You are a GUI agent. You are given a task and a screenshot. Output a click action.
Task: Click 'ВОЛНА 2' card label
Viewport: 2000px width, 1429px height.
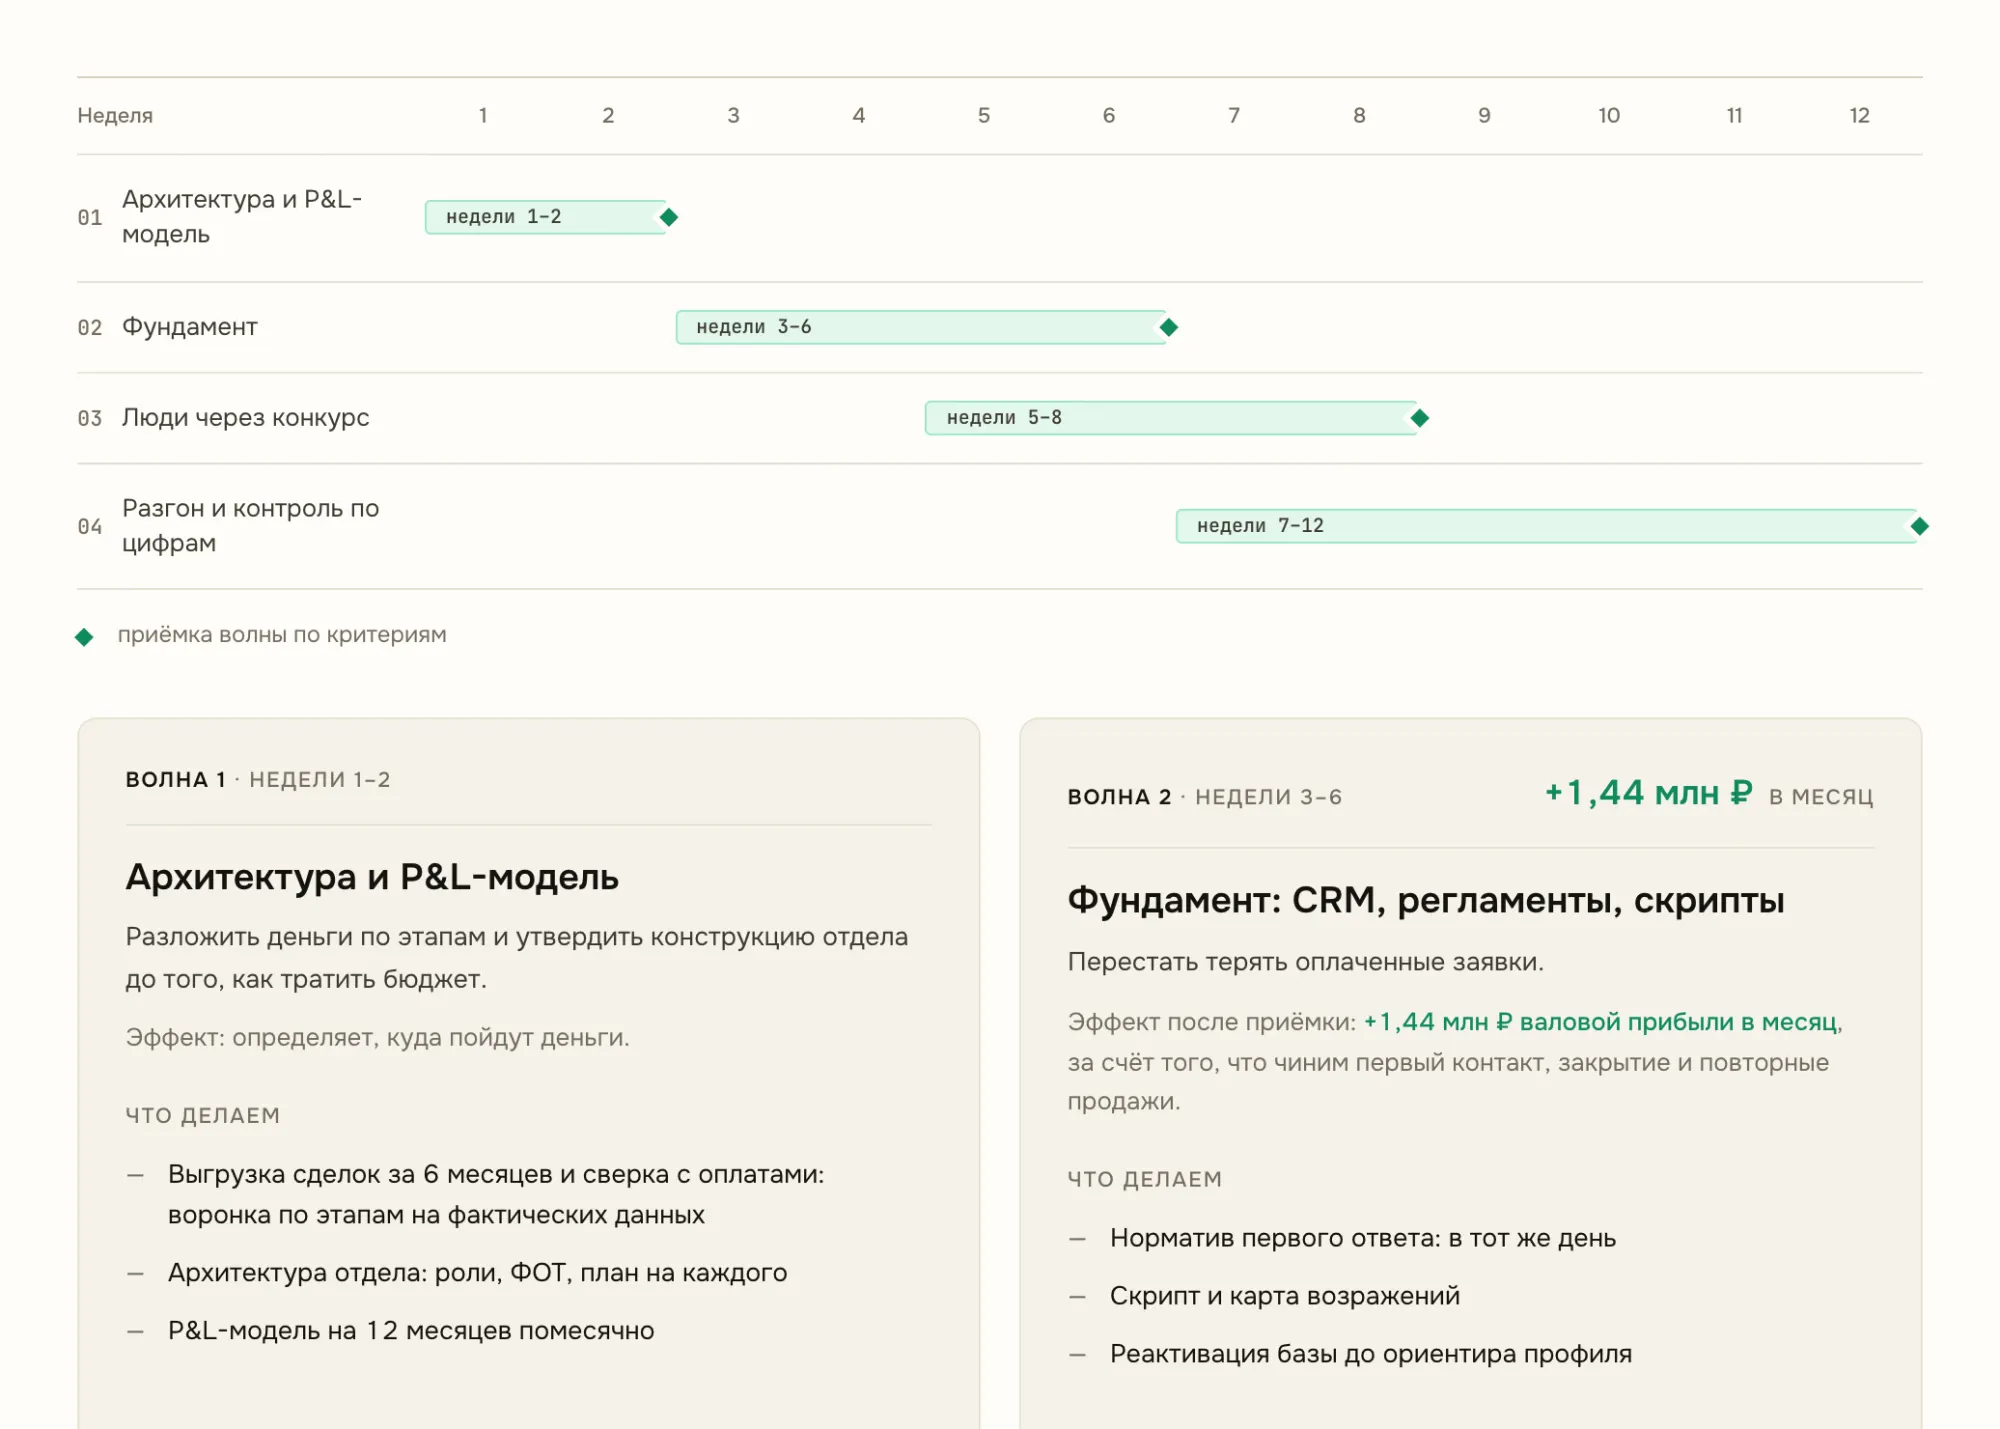[x=1119, y=797]
